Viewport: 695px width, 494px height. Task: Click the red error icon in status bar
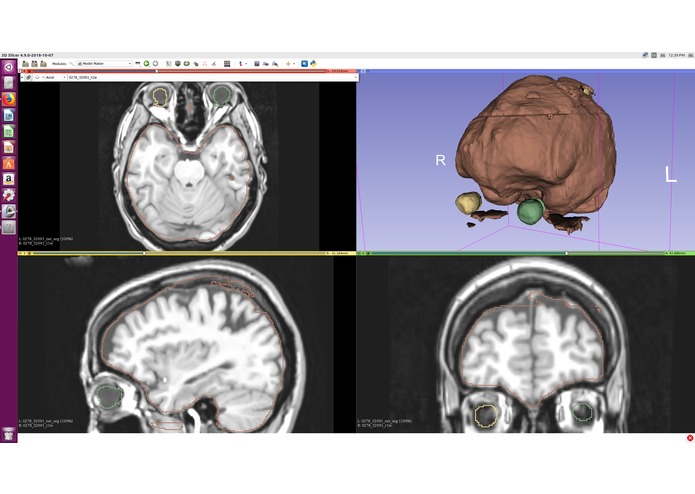(x=690, y=438)
